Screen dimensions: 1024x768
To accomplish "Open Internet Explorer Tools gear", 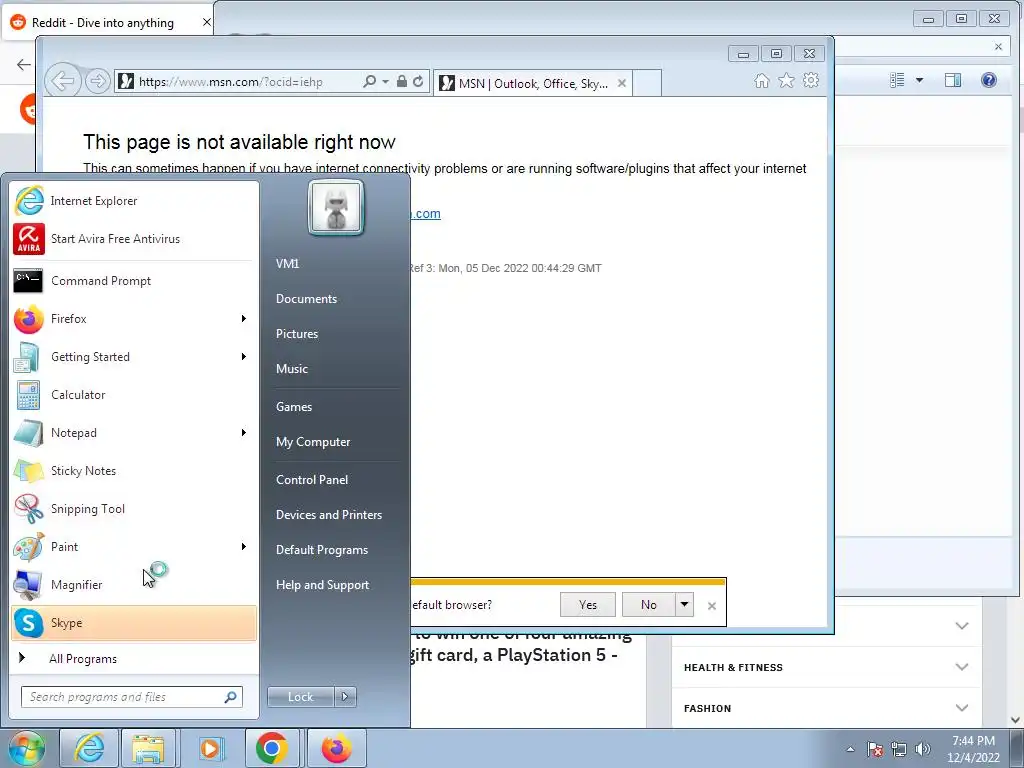I will coord(811,80).
